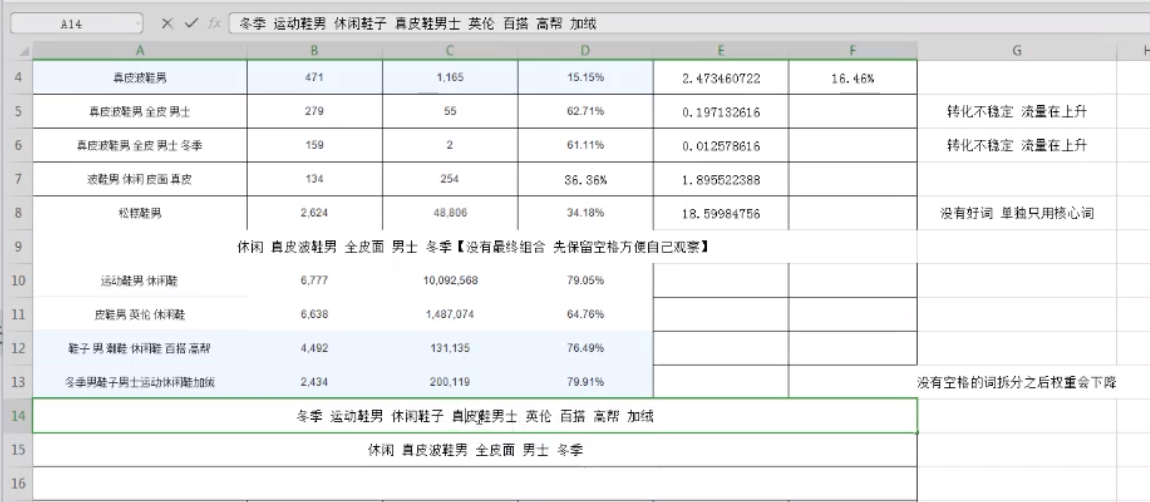Select row 12 header

[x=16, y=348]
